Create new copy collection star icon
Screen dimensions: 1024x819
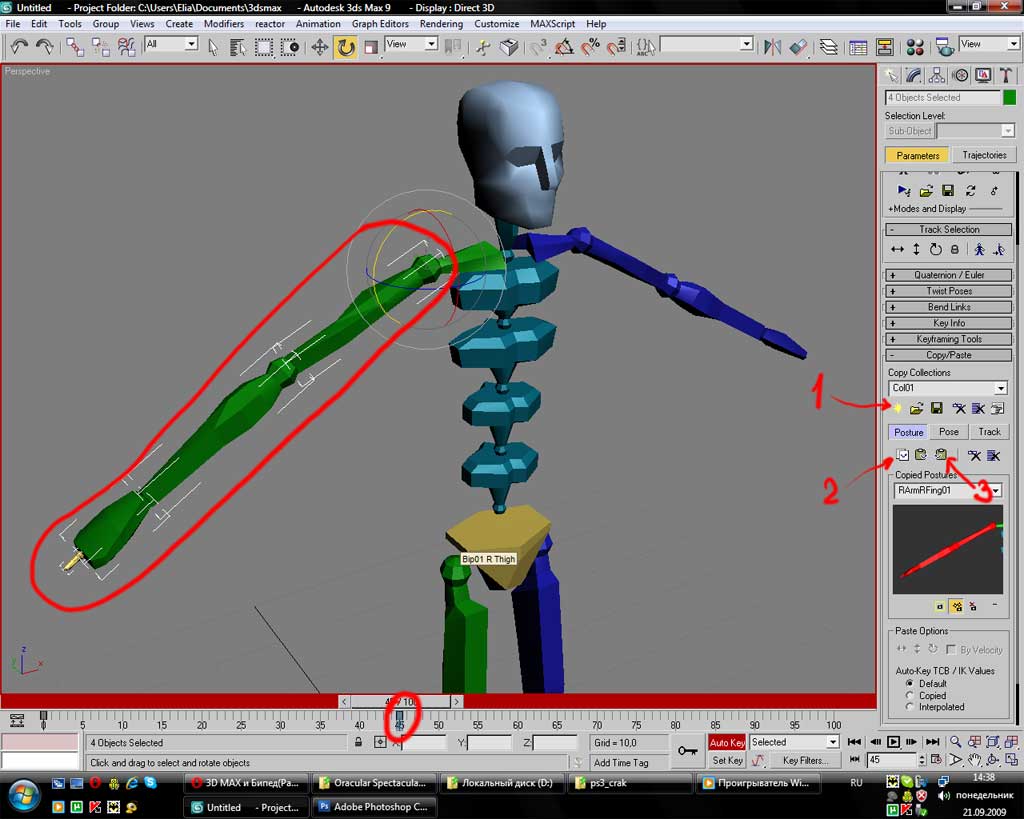(x=898, y=408)
